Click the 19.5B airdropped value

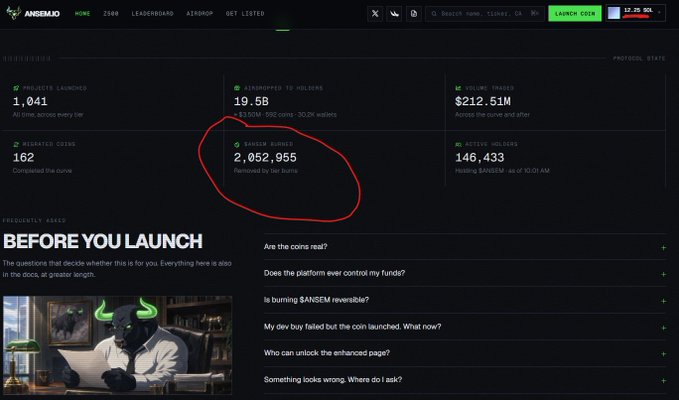251,101
